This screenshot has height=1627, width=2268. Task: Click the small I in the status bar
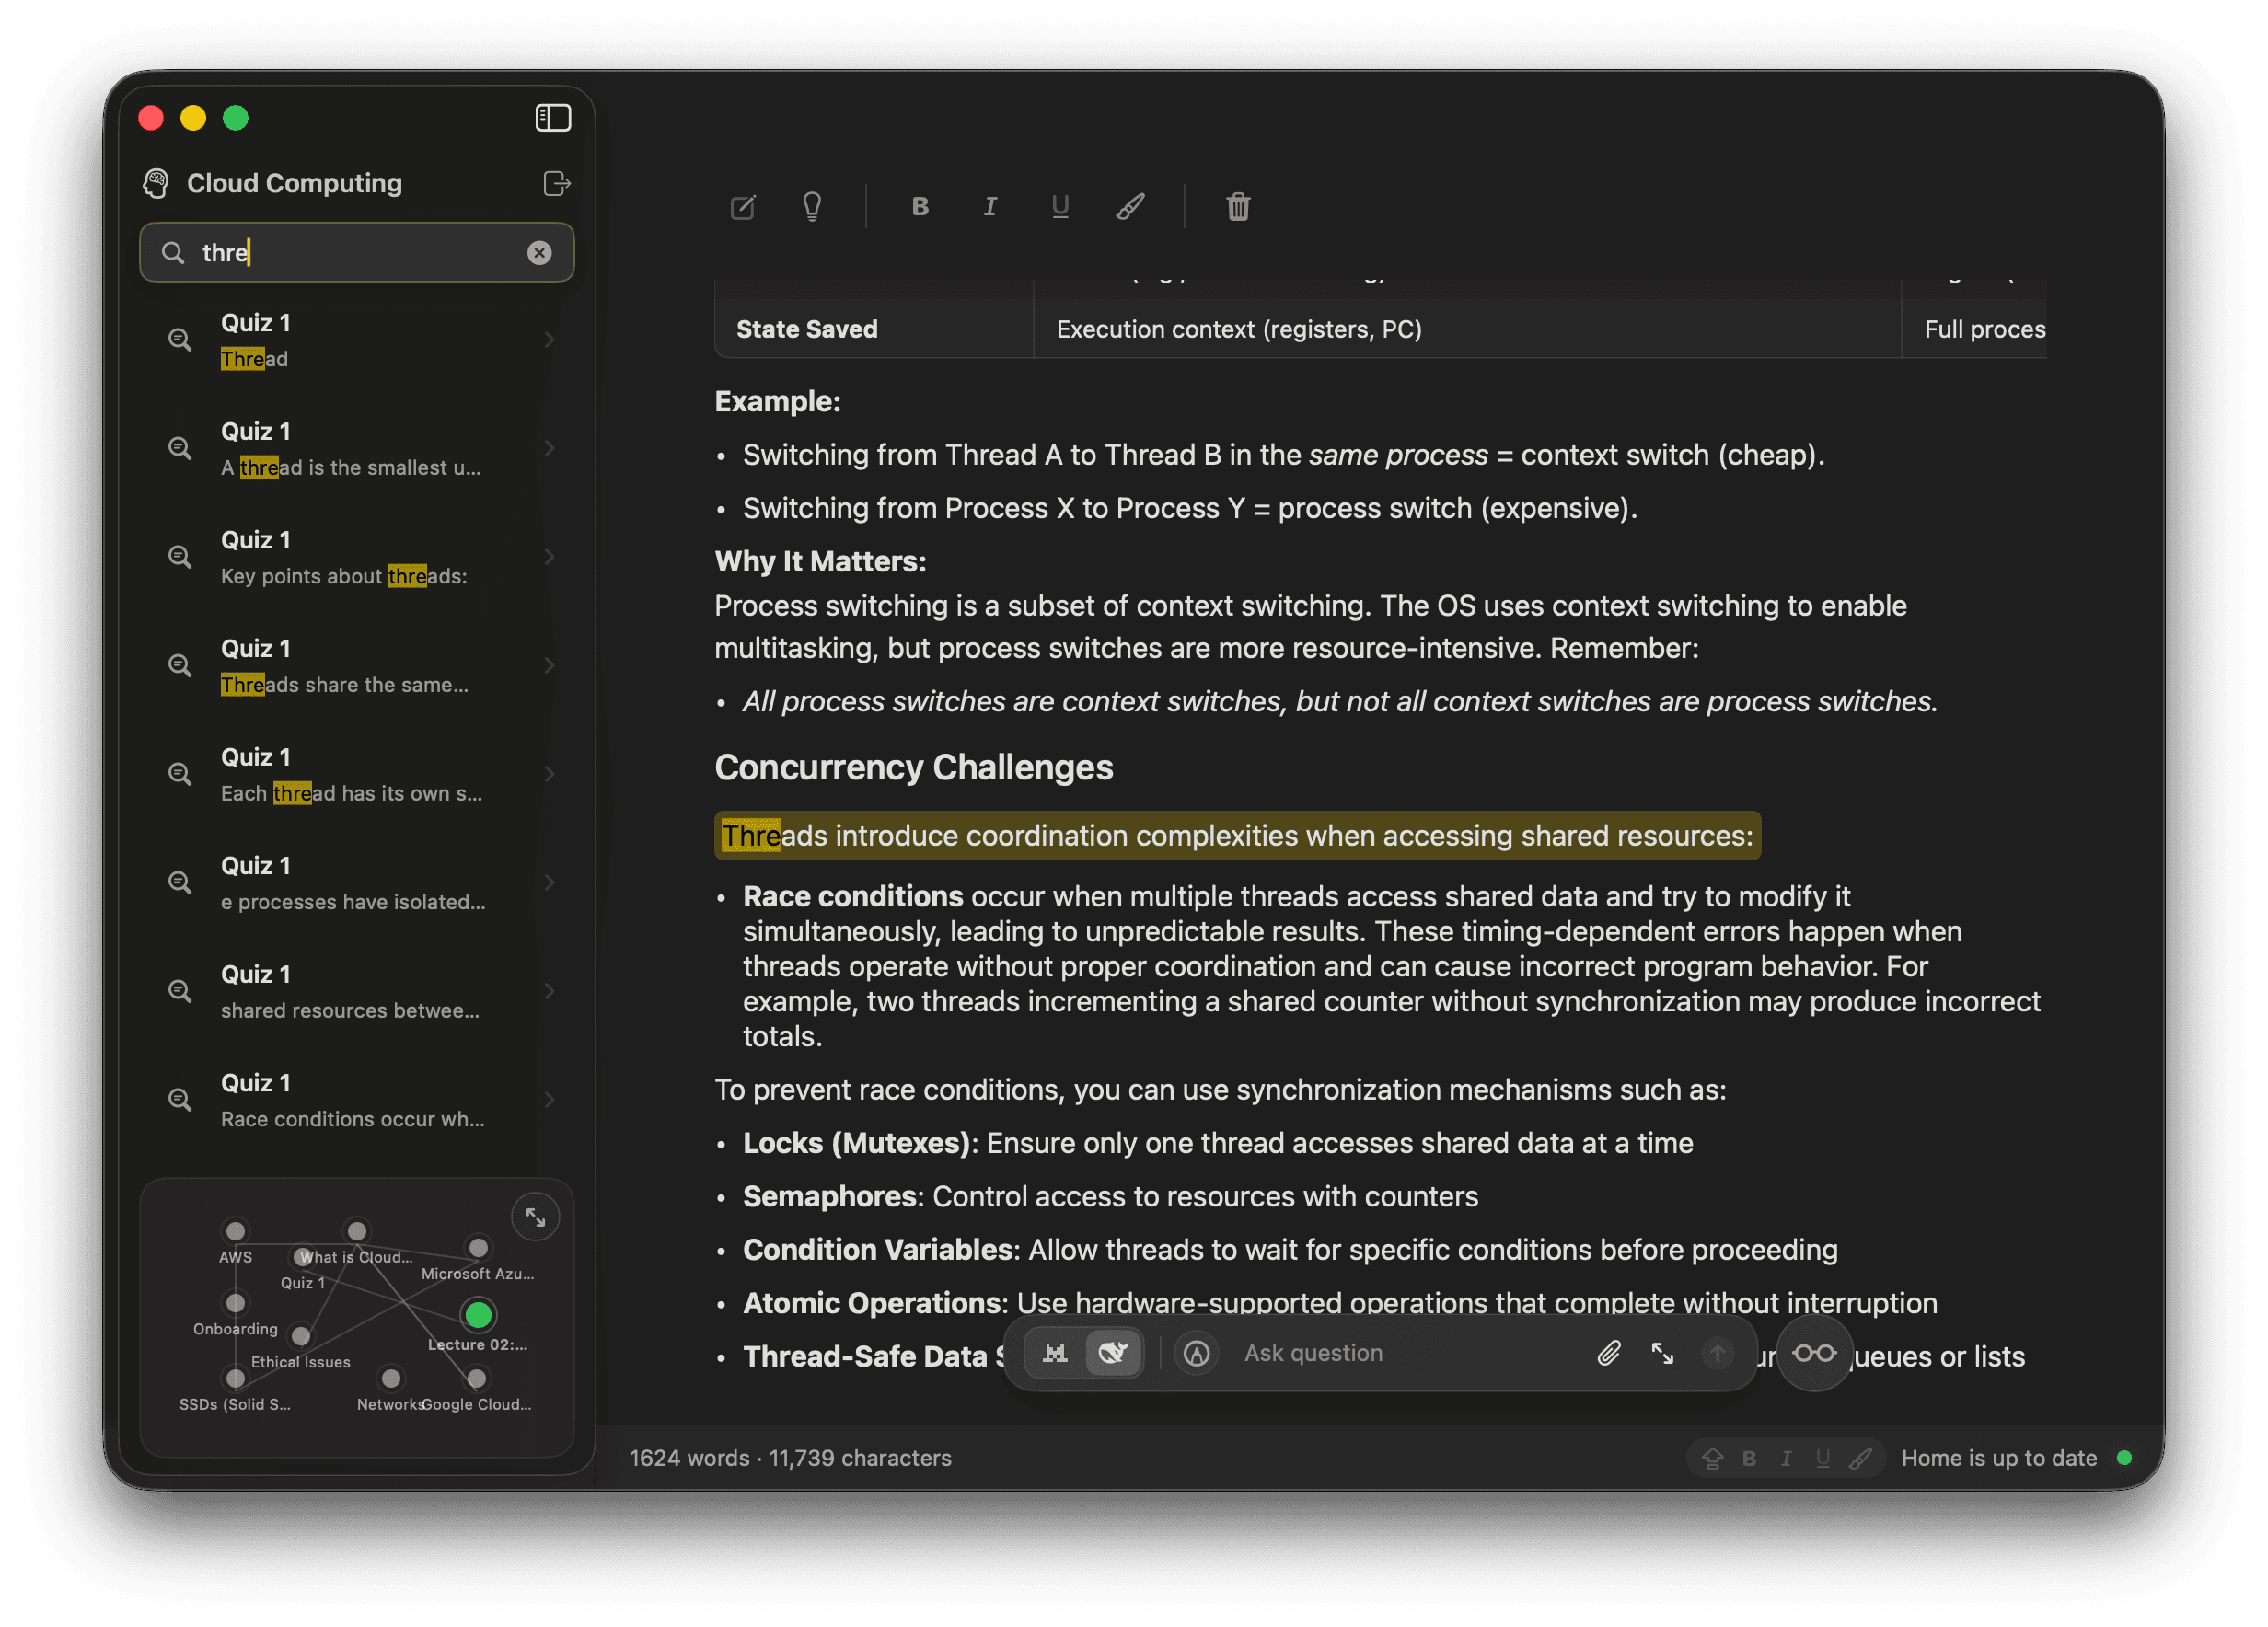click(1786, 1458)
